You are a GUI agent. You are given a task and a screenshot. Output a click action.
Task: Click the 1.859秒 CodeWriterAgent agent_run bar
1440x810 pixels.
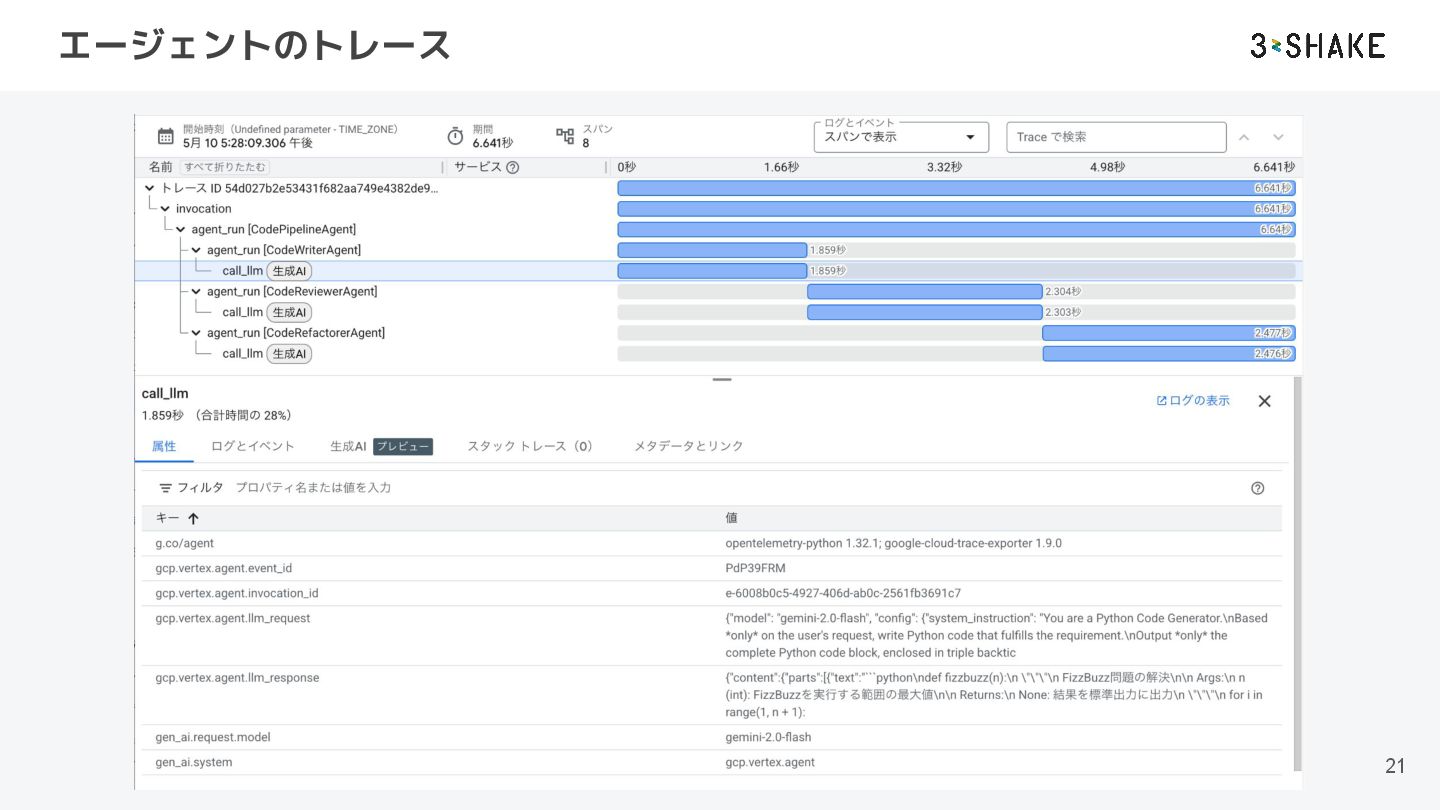click(712, 250)
